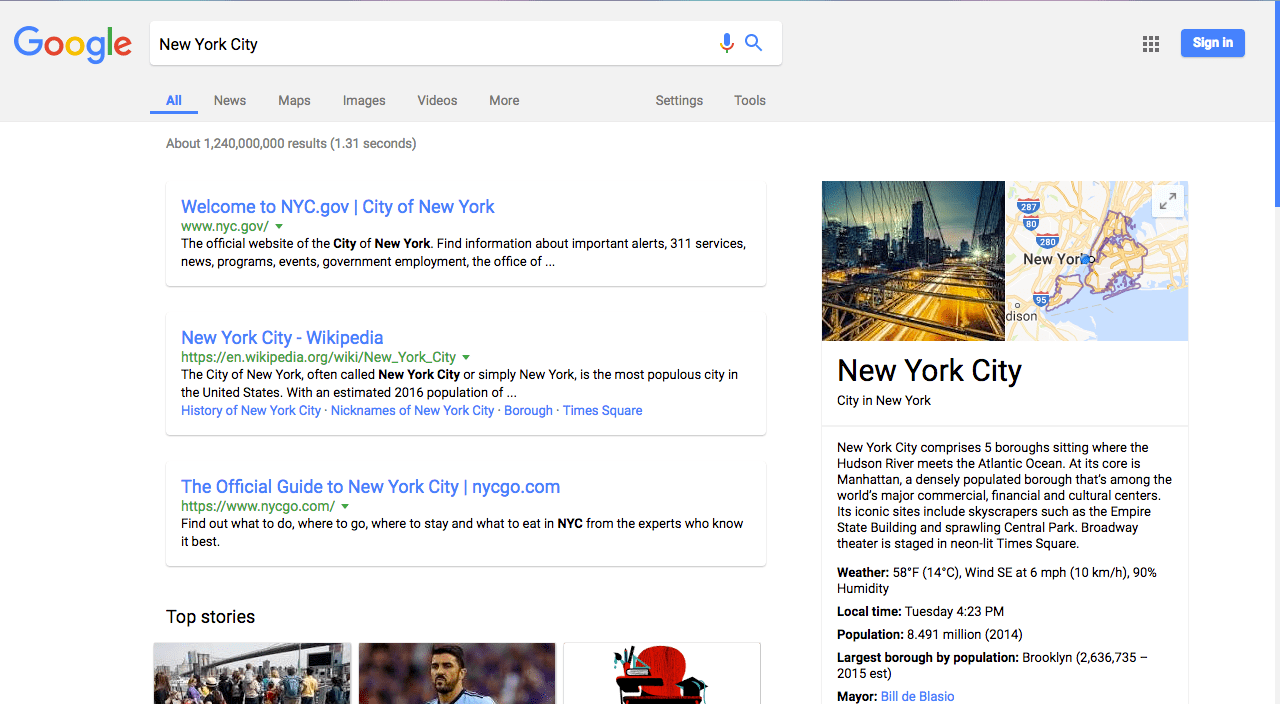Viewport: 1280px width, 704px height.
Task: Click the 'Local time:' entry
Action: 920,612
